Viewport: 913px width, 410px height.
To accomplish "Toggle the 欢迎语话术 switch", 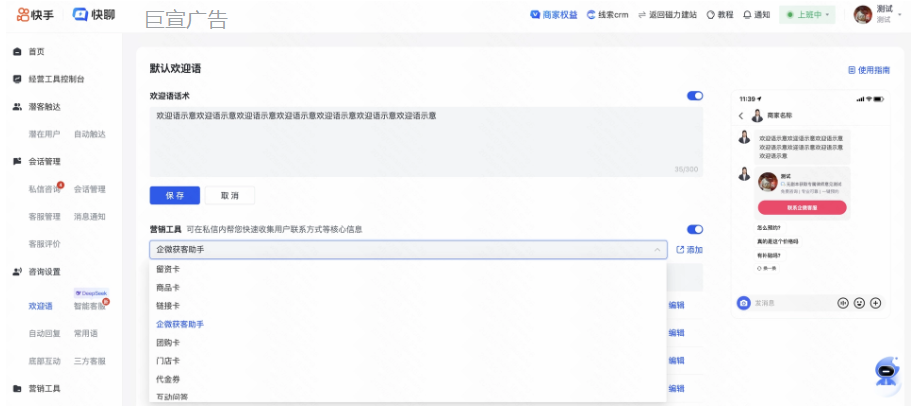I will click(x=695, y=96).
